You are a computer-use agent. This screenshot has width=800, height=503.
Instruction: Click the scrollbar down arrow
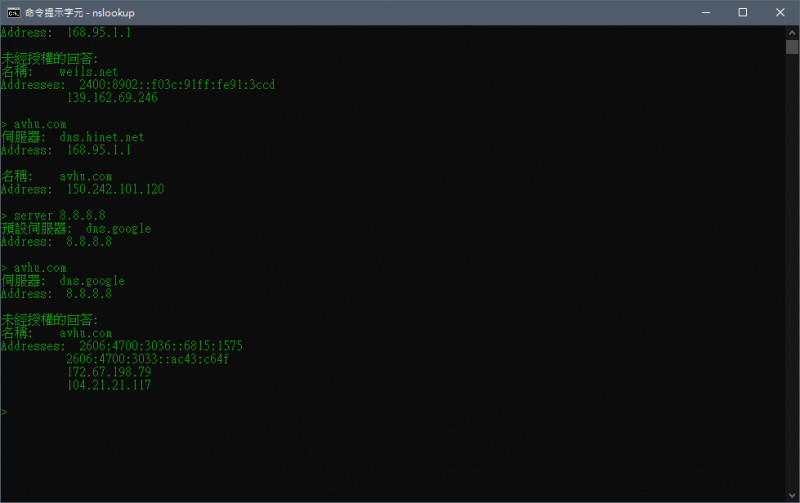[x=792, y=495]
